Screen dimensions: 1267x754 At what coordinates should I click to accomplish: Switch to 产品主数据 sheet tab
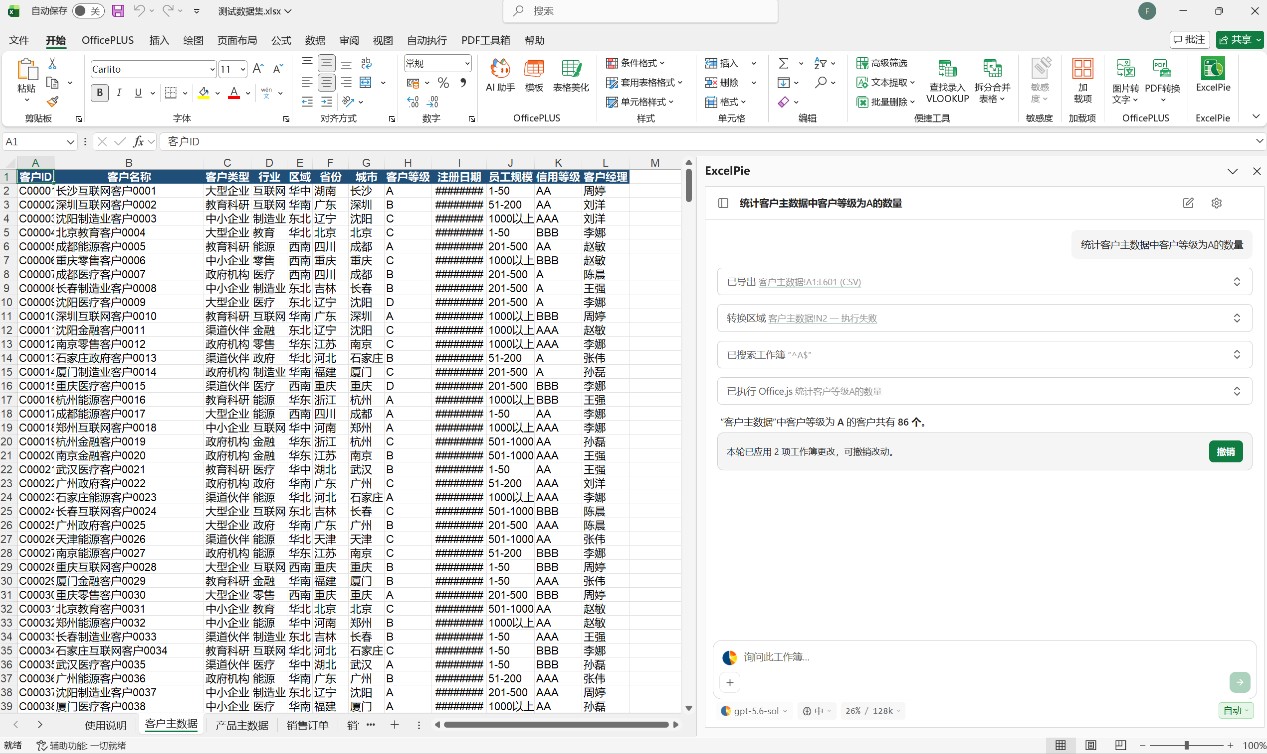pyautogui.click(x=242, y=725)
